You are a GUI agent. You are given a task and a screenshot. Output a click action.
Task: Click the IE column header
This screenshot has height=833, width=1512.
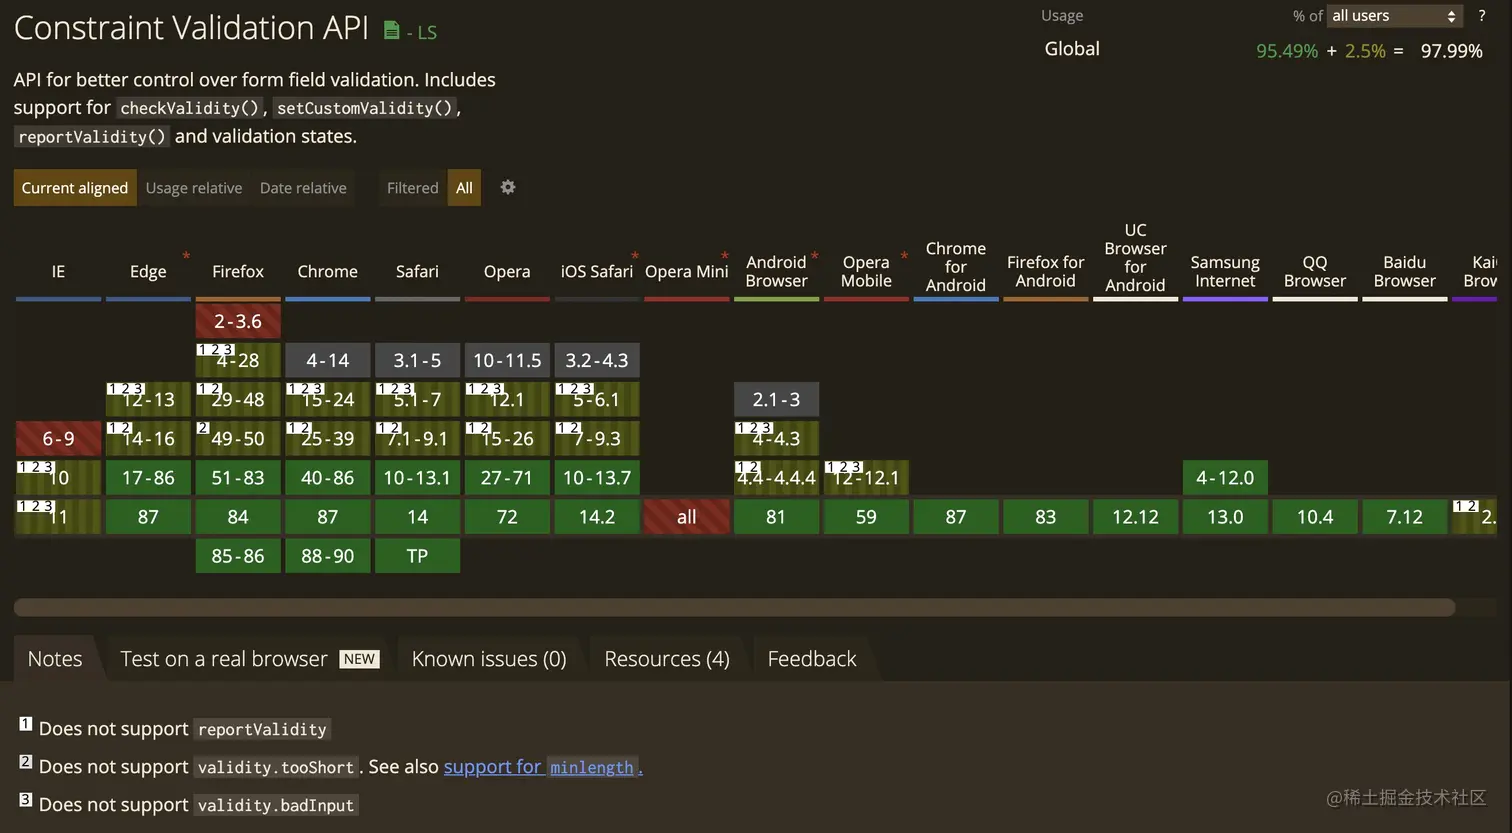click(x=58, y=271)
